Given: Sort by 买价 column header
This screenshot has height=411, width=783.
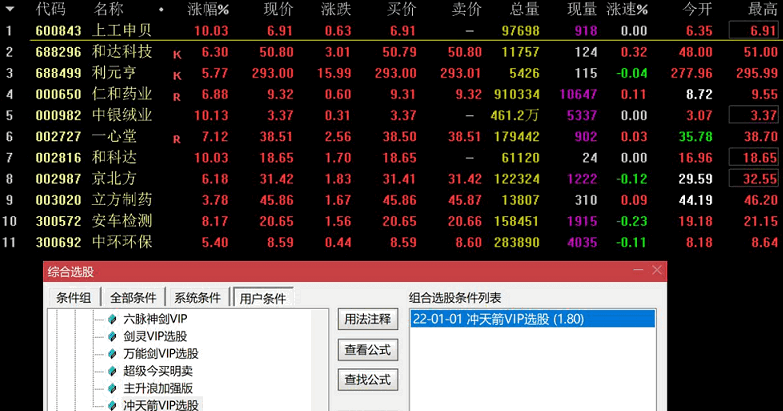Looking at the screenshot, I should point(401,9).
